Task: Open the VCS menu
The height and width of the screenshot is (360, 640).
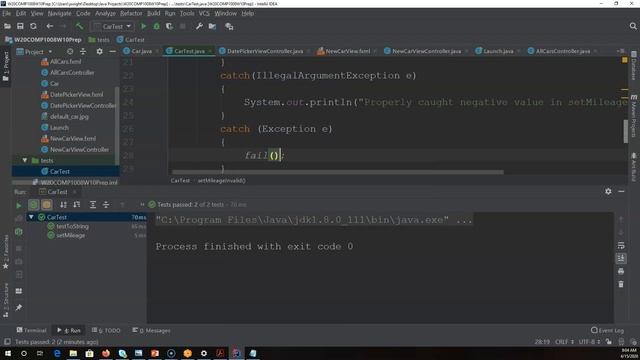Action: [204, 13]
